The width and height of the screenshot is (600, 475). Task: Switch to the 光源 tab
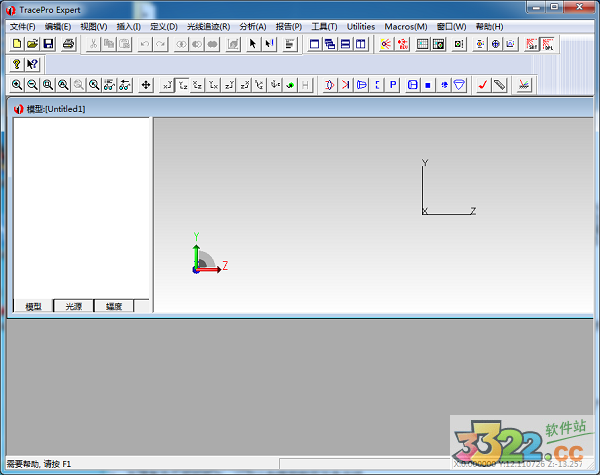coord(74,306)
